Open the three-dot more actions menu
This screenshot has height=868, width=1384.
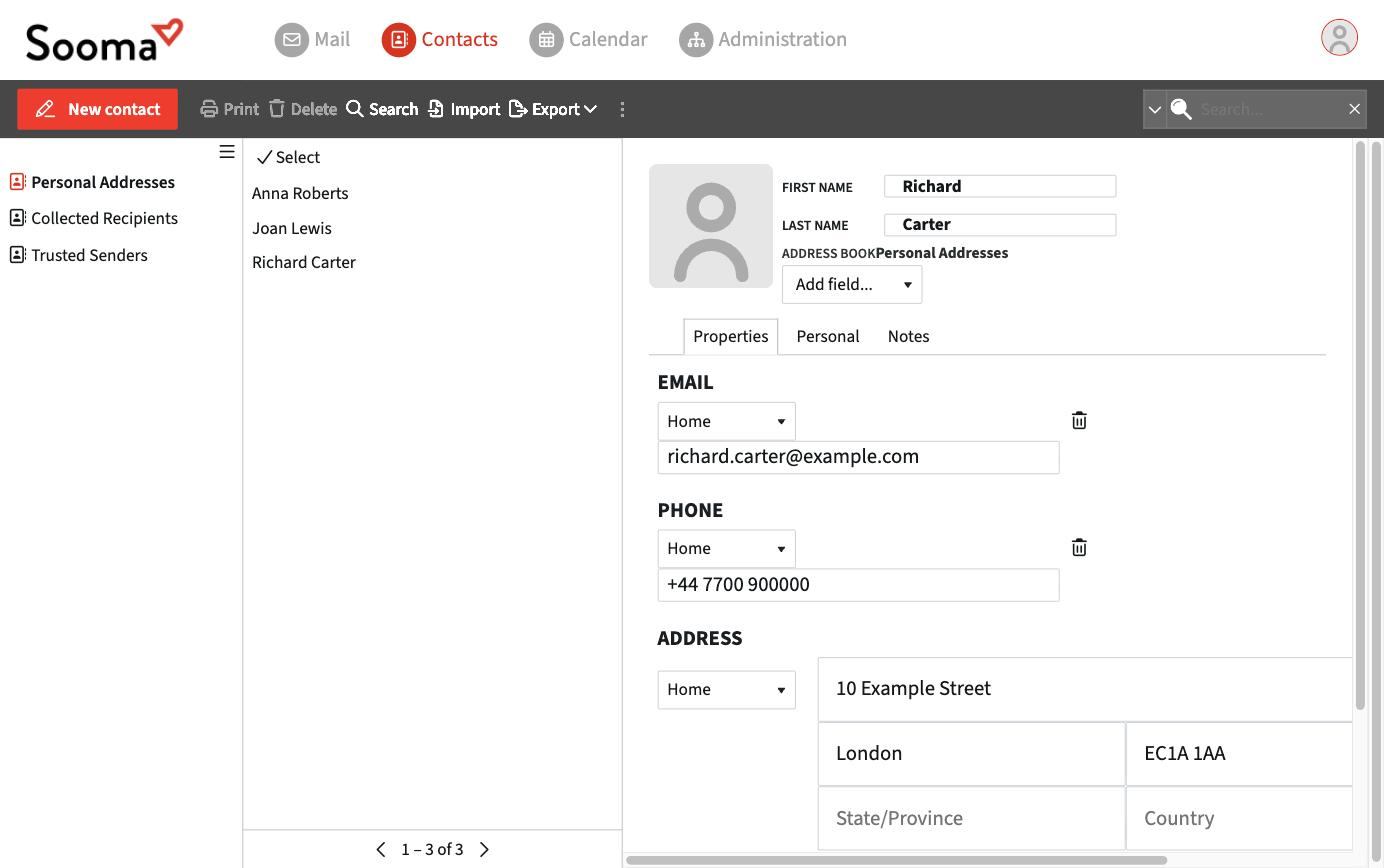click(x=622, y=109)
